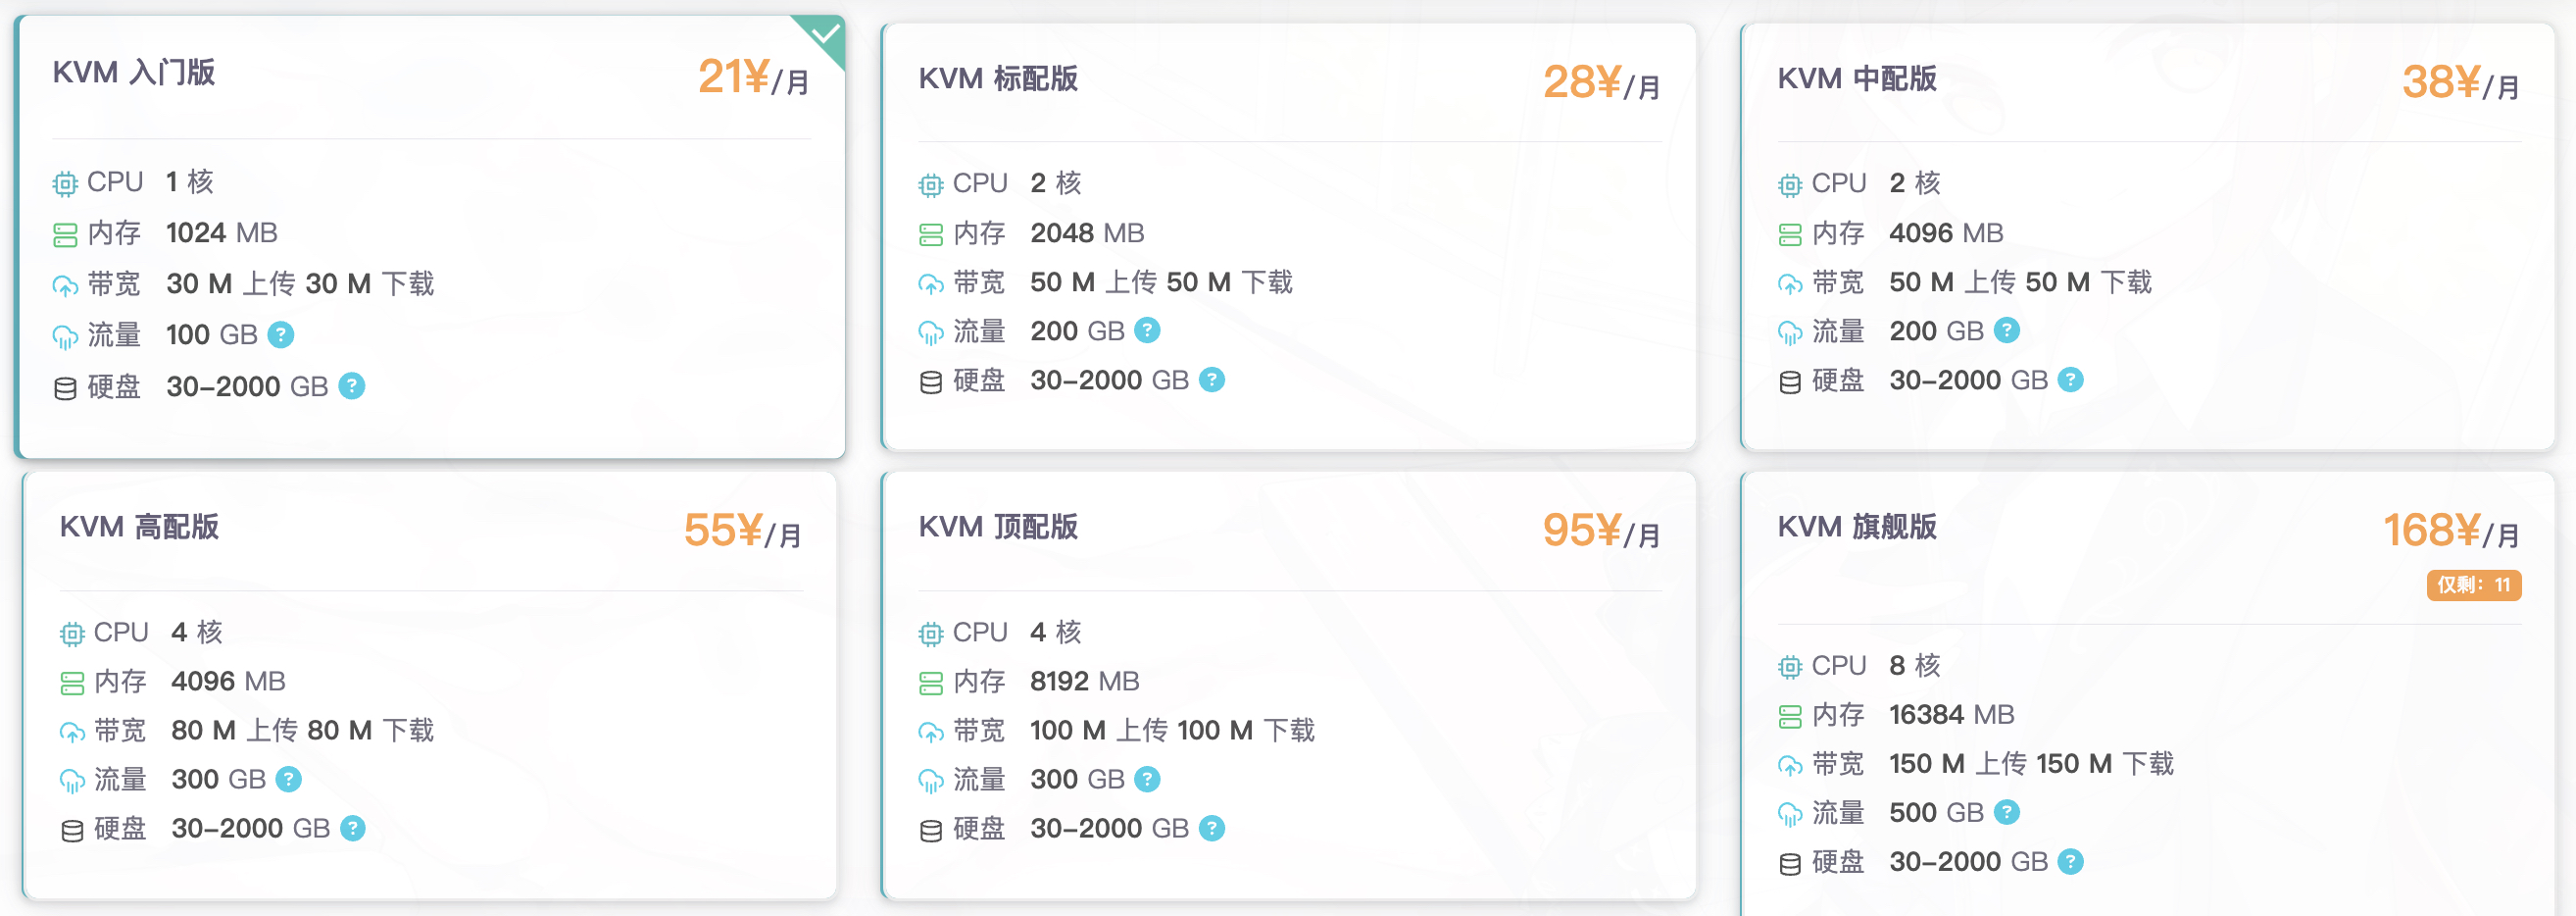Image resolution: width=2576 pixels, height=916 pixels.
Task: Click the traffic help icon in KVM 中配版
Action: point(2007,330)
